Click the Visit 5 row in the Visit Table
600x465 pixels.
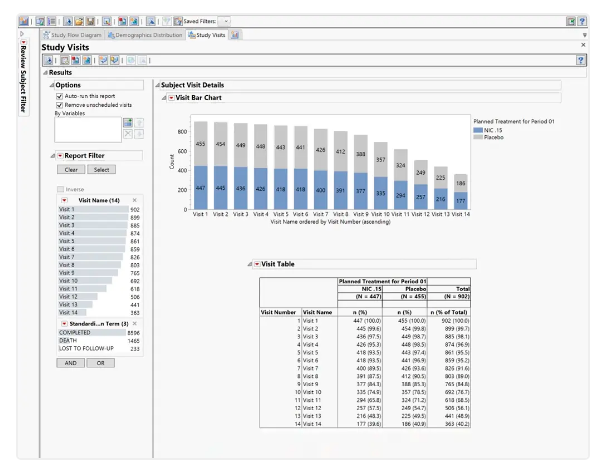click(365, 352)
